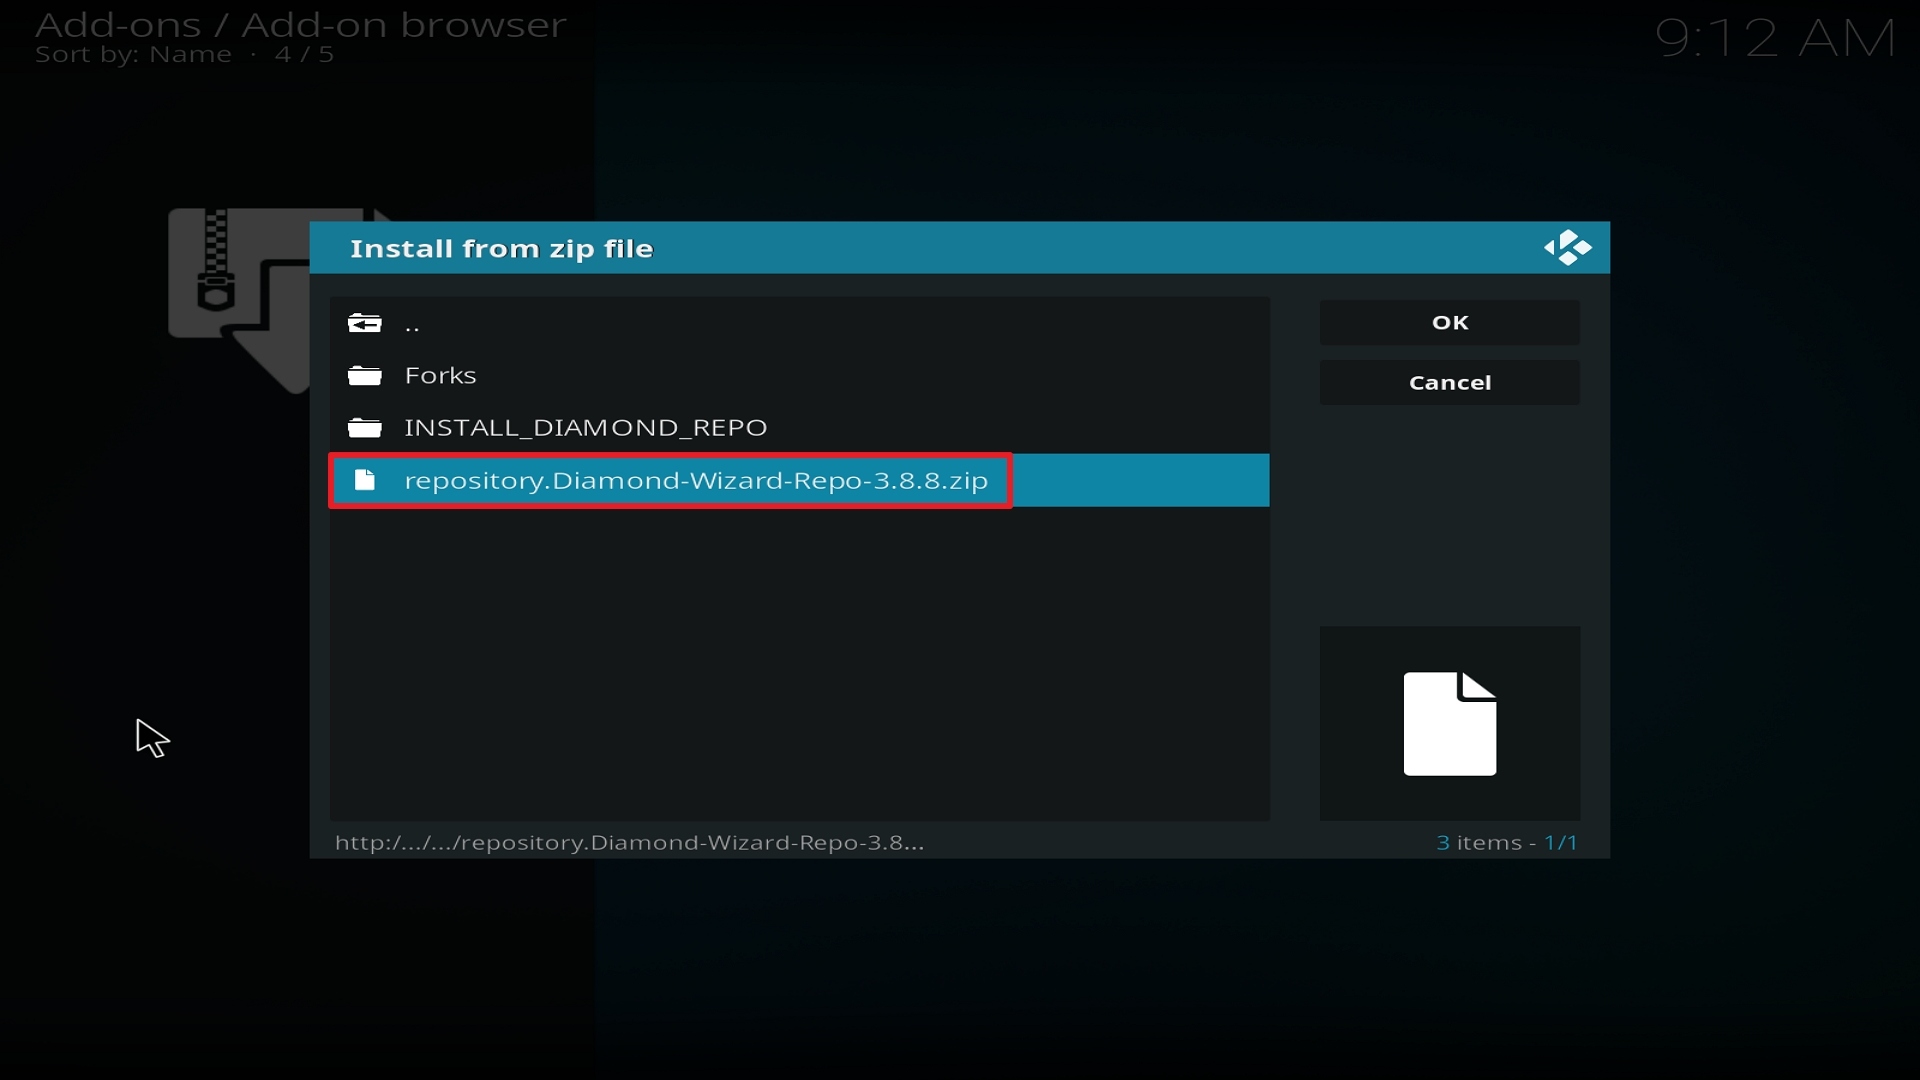Click the INSTALL_DIAMOND_REPO folder icon
Image resolution: width=1920 pixels, height=1080 pixels.
pyautogui.click(x=365, y=427)
